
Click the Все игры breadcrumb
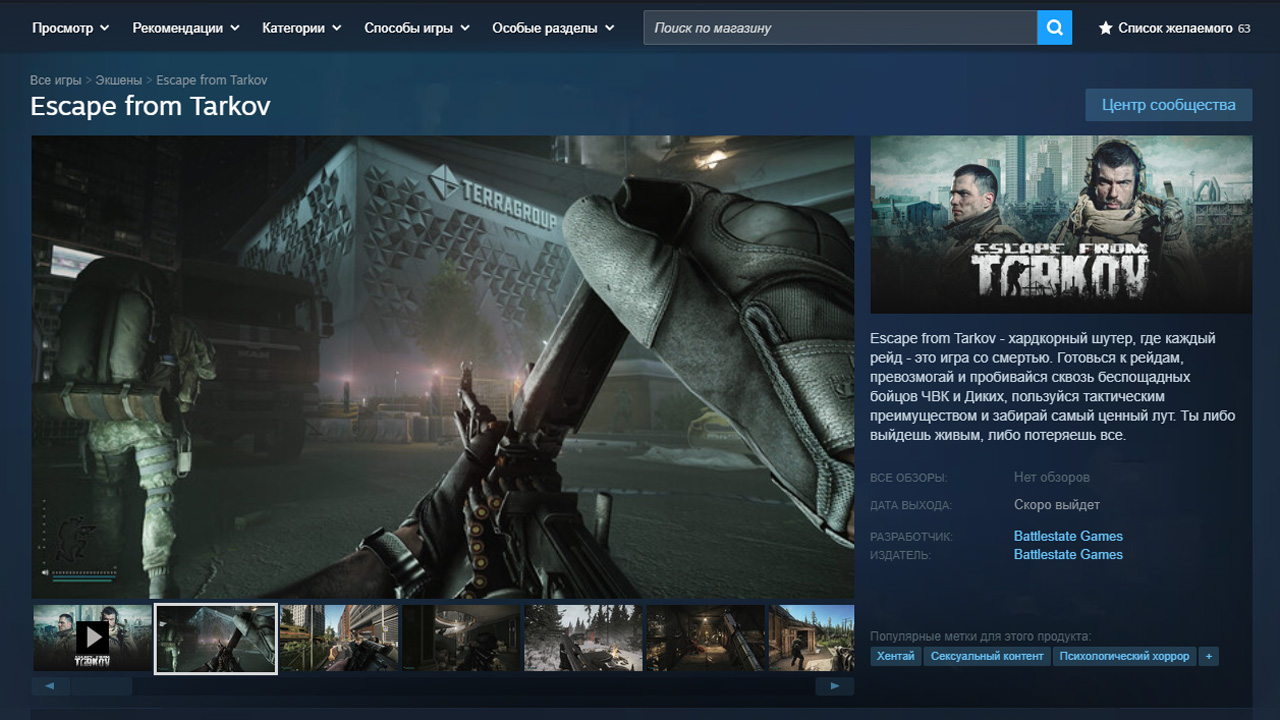coord(55,80)
